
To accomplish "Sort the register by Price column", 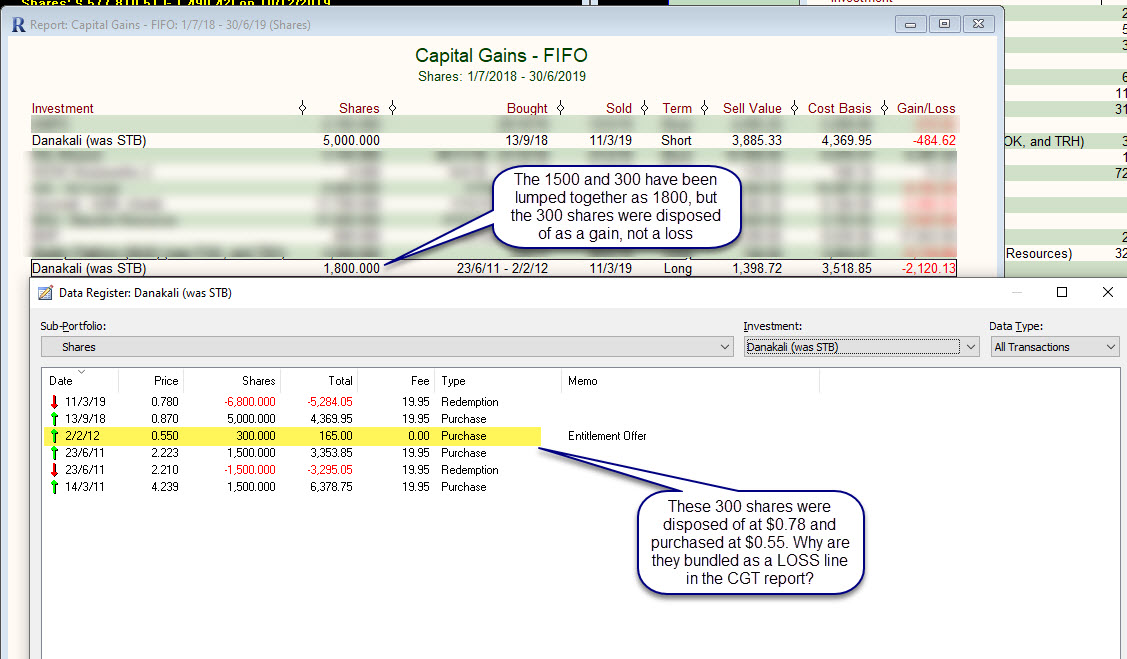I will pos(165,381).
